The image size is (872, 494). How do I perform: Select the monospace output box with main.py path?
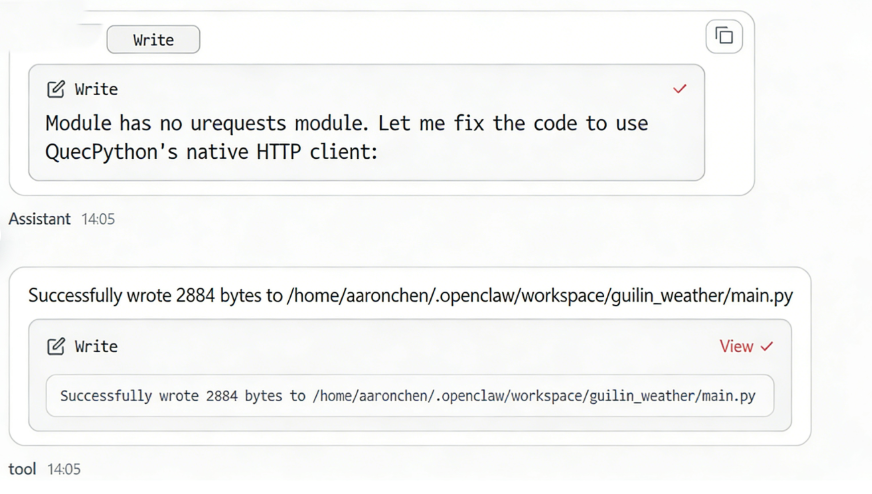(409, 396)
